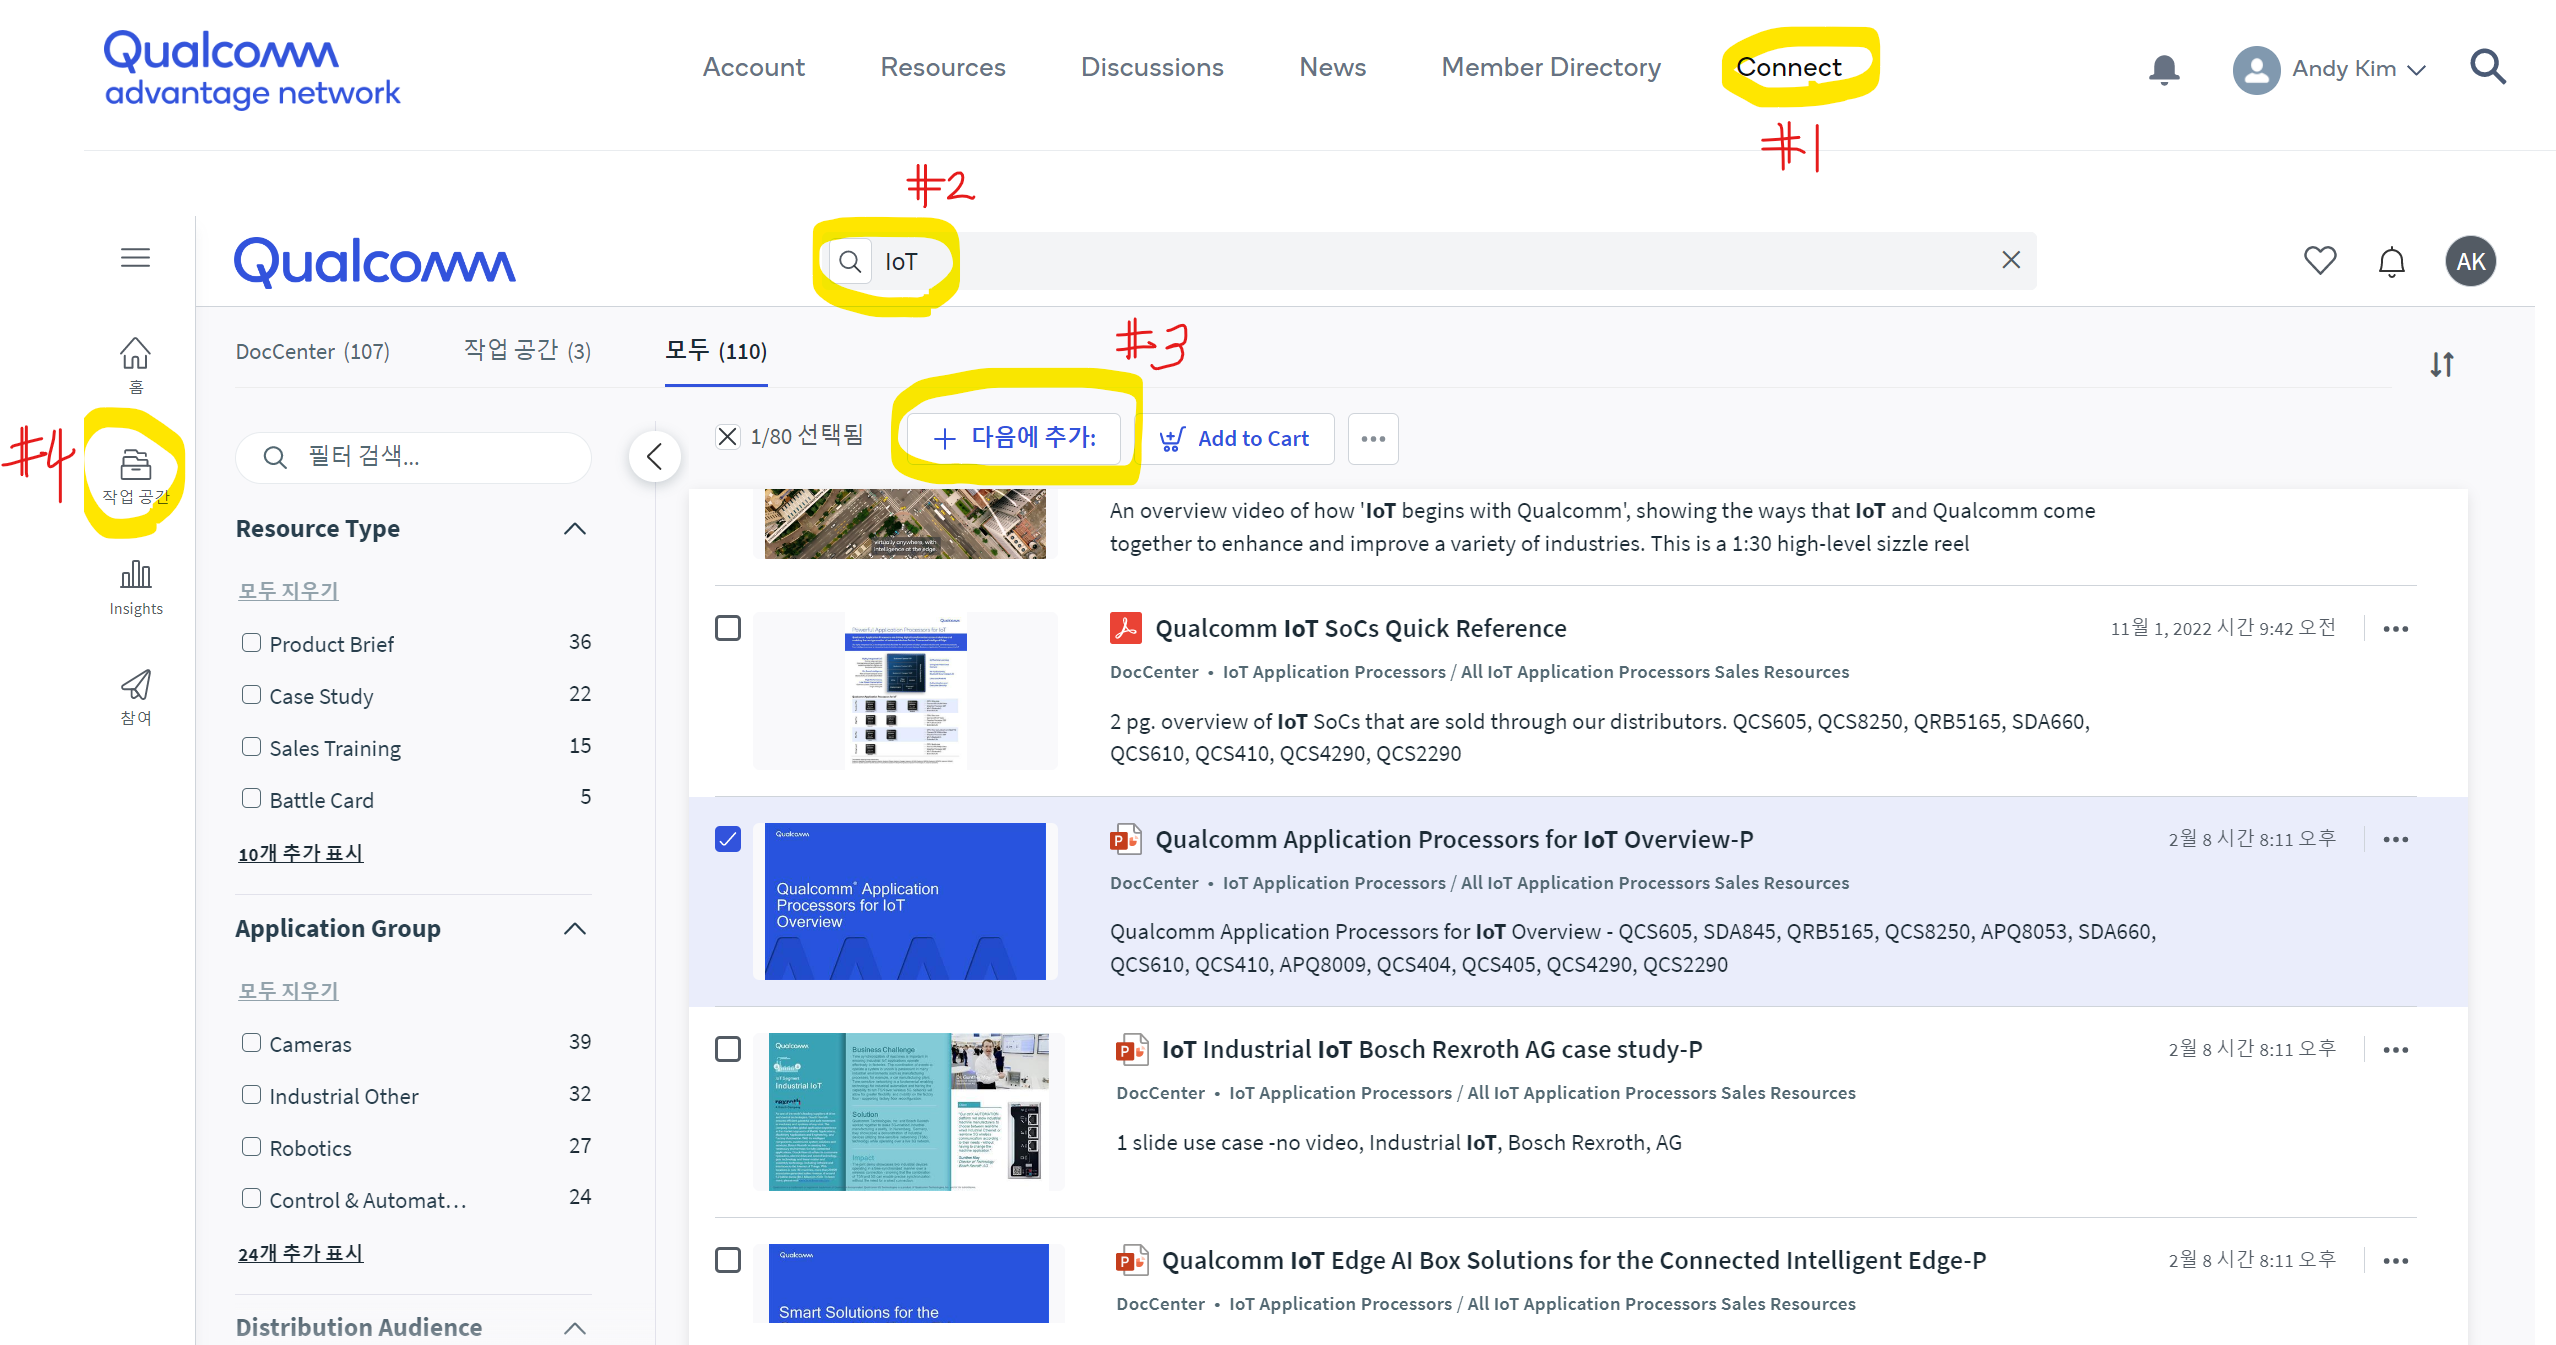Uncheck the Application Processors for IoT Overview-P checkbox

[x=728, y=839]
